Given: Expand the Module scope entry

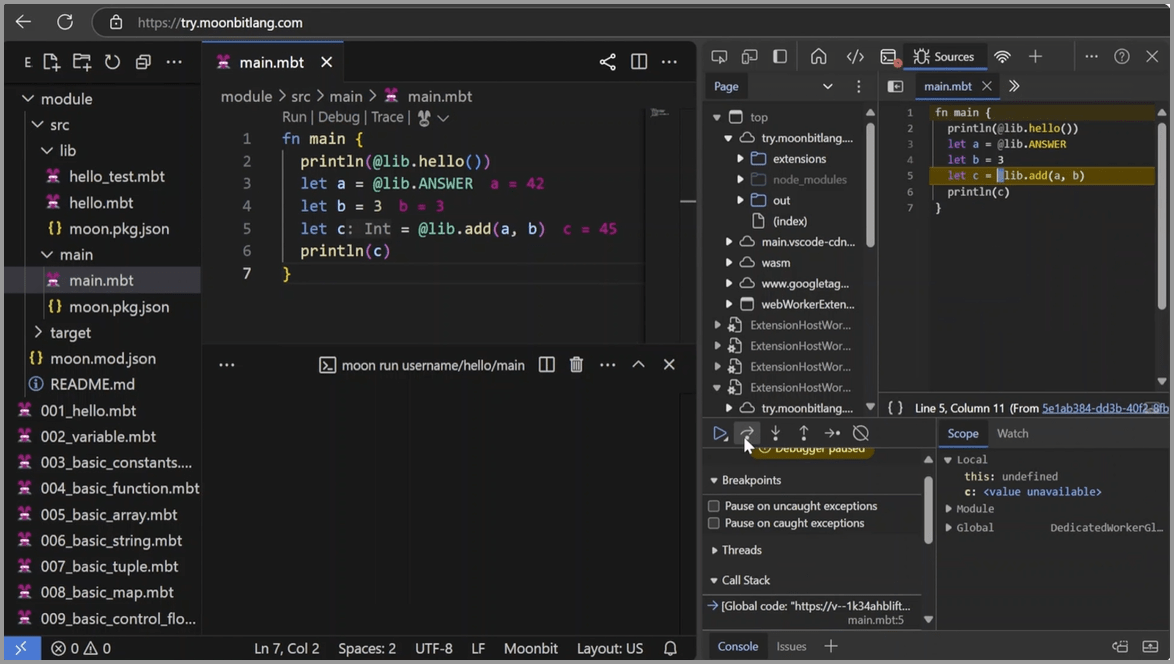Looking at the screenshot, I should 948,509.
